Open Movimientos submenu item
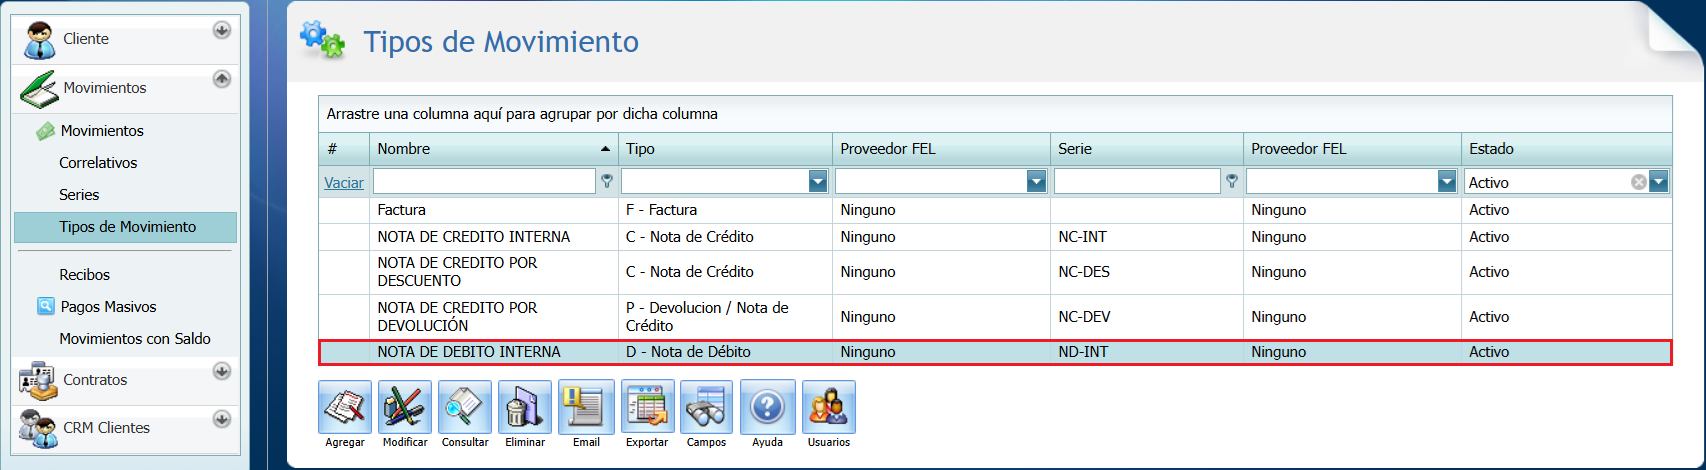The height and width of the screenshot is (470, 1706). click(x=102, y=131)
